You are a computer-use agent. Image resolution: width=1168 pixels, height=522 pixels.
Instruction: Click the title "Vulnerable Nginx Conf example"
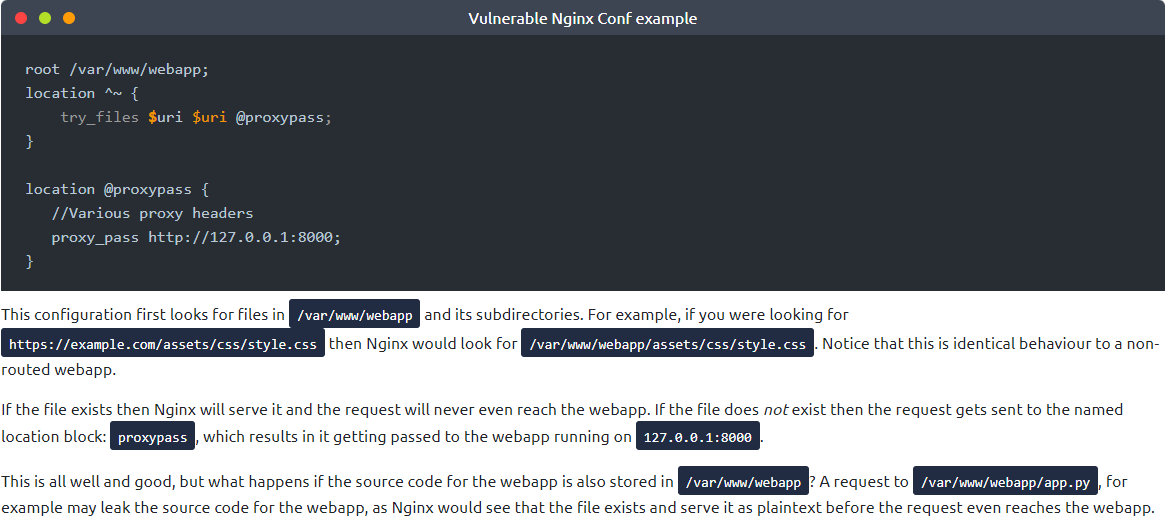coord(583,19)
